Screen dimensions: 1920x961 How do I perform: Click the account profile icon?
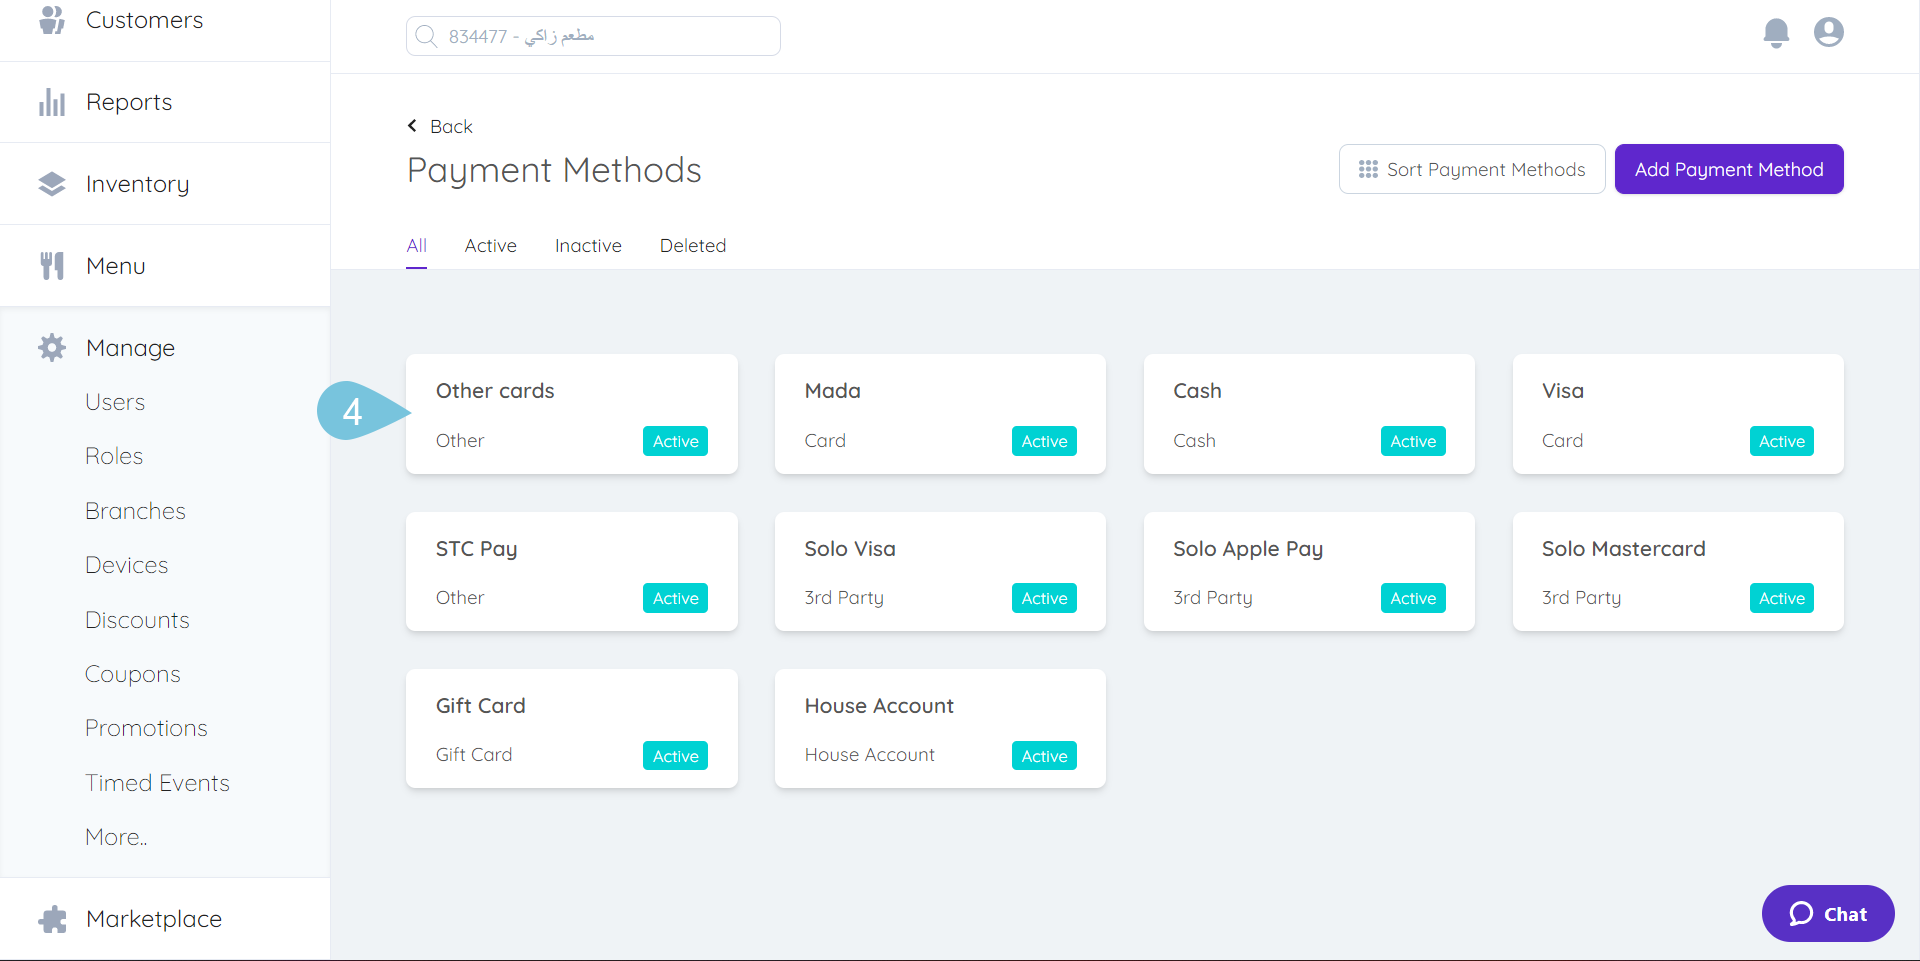pyautogui.click(x=1829, y=32)
